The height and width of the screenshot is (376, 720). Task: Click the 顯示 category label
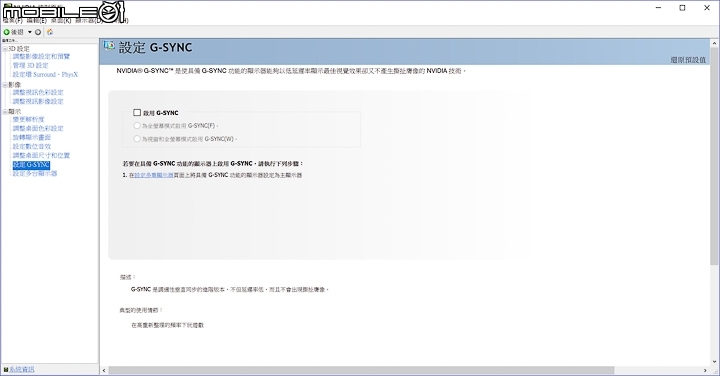pos(15,112)
